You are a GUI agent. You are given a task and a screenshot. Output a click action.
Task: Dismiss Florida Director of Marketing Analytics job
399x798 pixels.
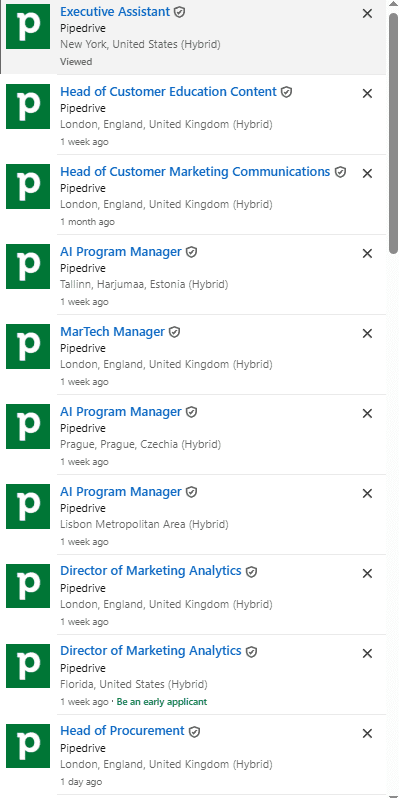[x=367, y=653]
